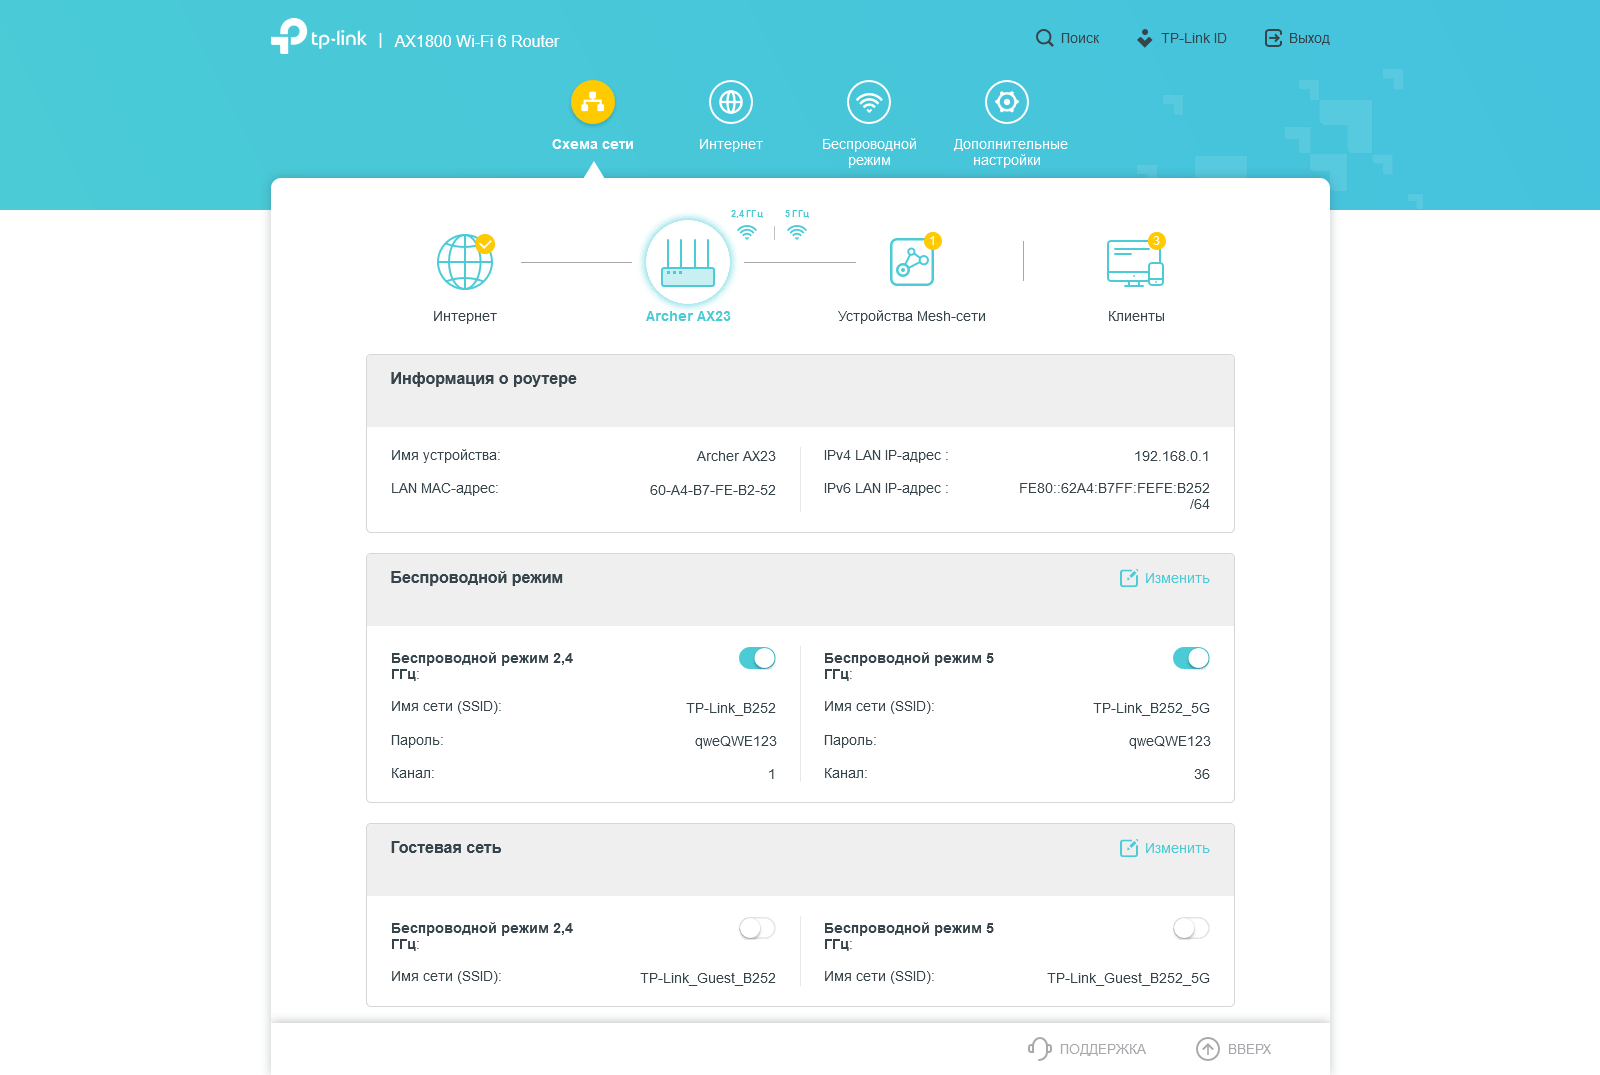
Task: Click the Устройства Mesh-сети label
Action: (912, 316)
